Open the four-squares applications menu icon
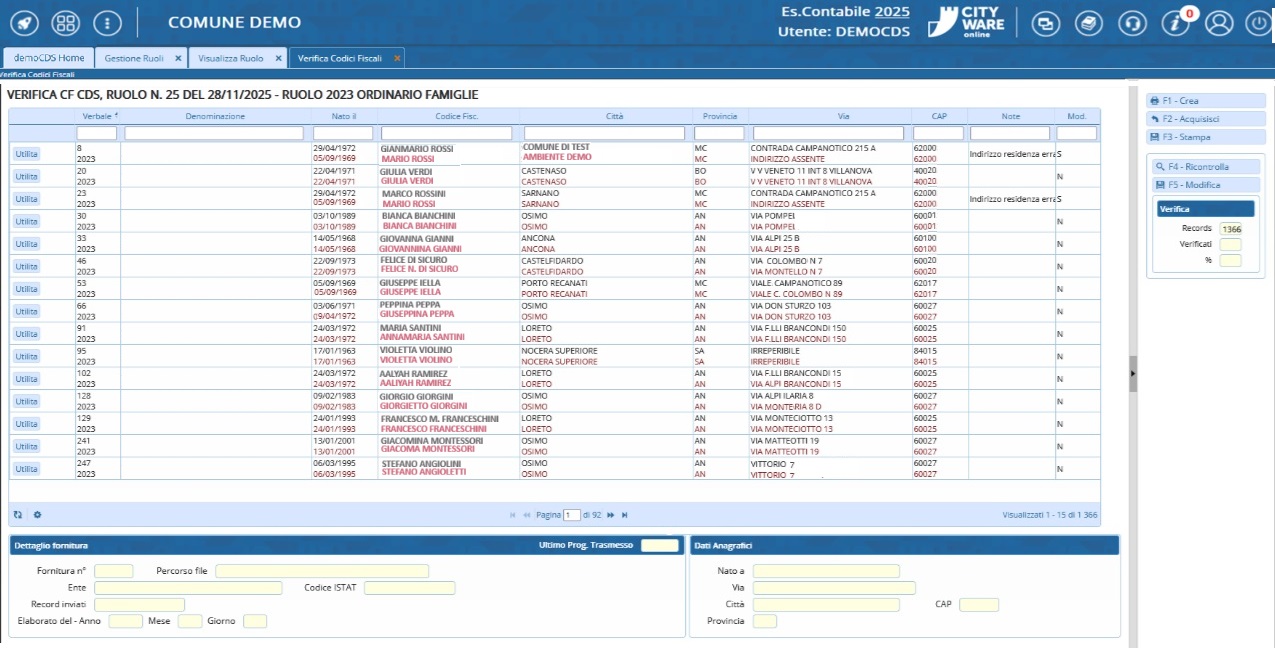This screenshot has width=1275, height=651. (x=65, y=22)
